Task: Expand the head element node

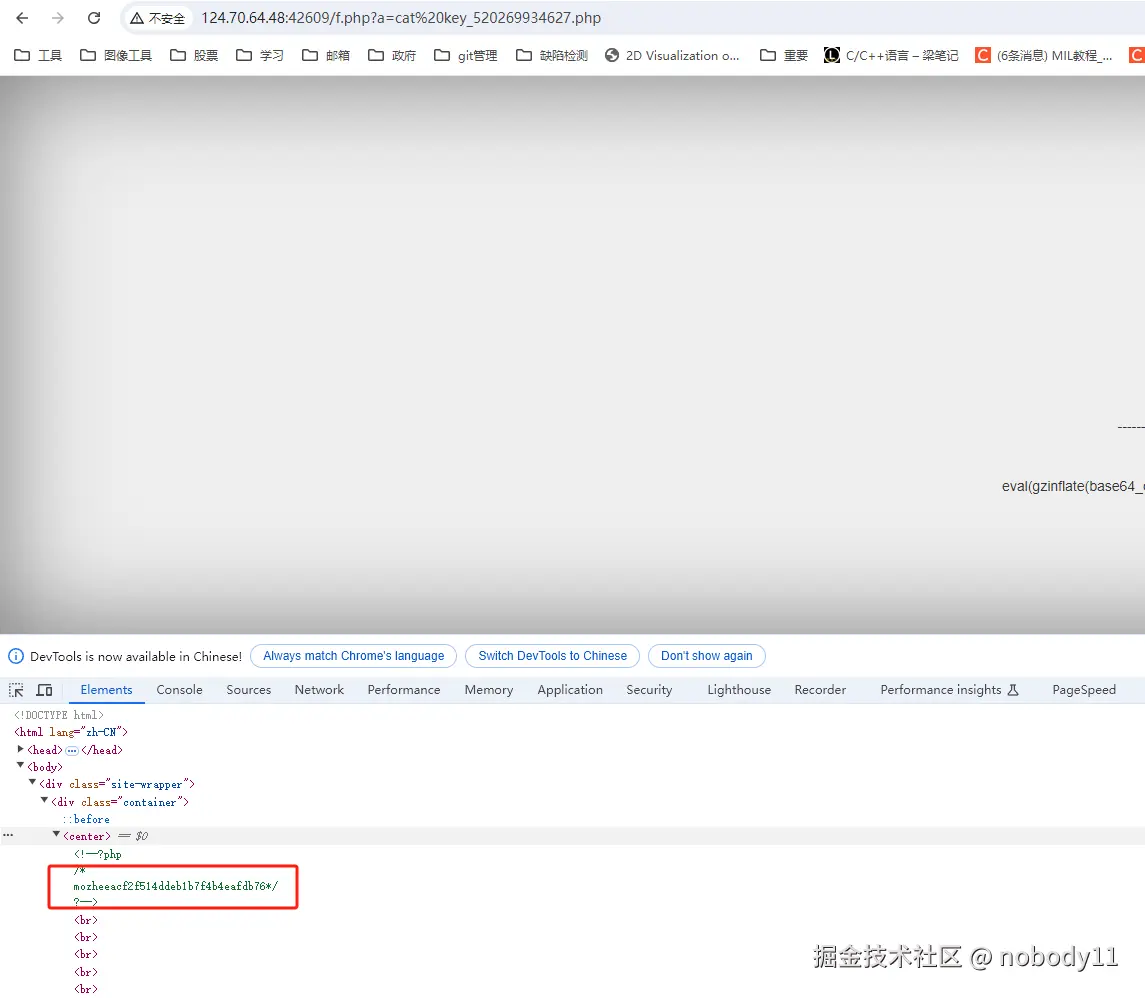Action: 20,749
